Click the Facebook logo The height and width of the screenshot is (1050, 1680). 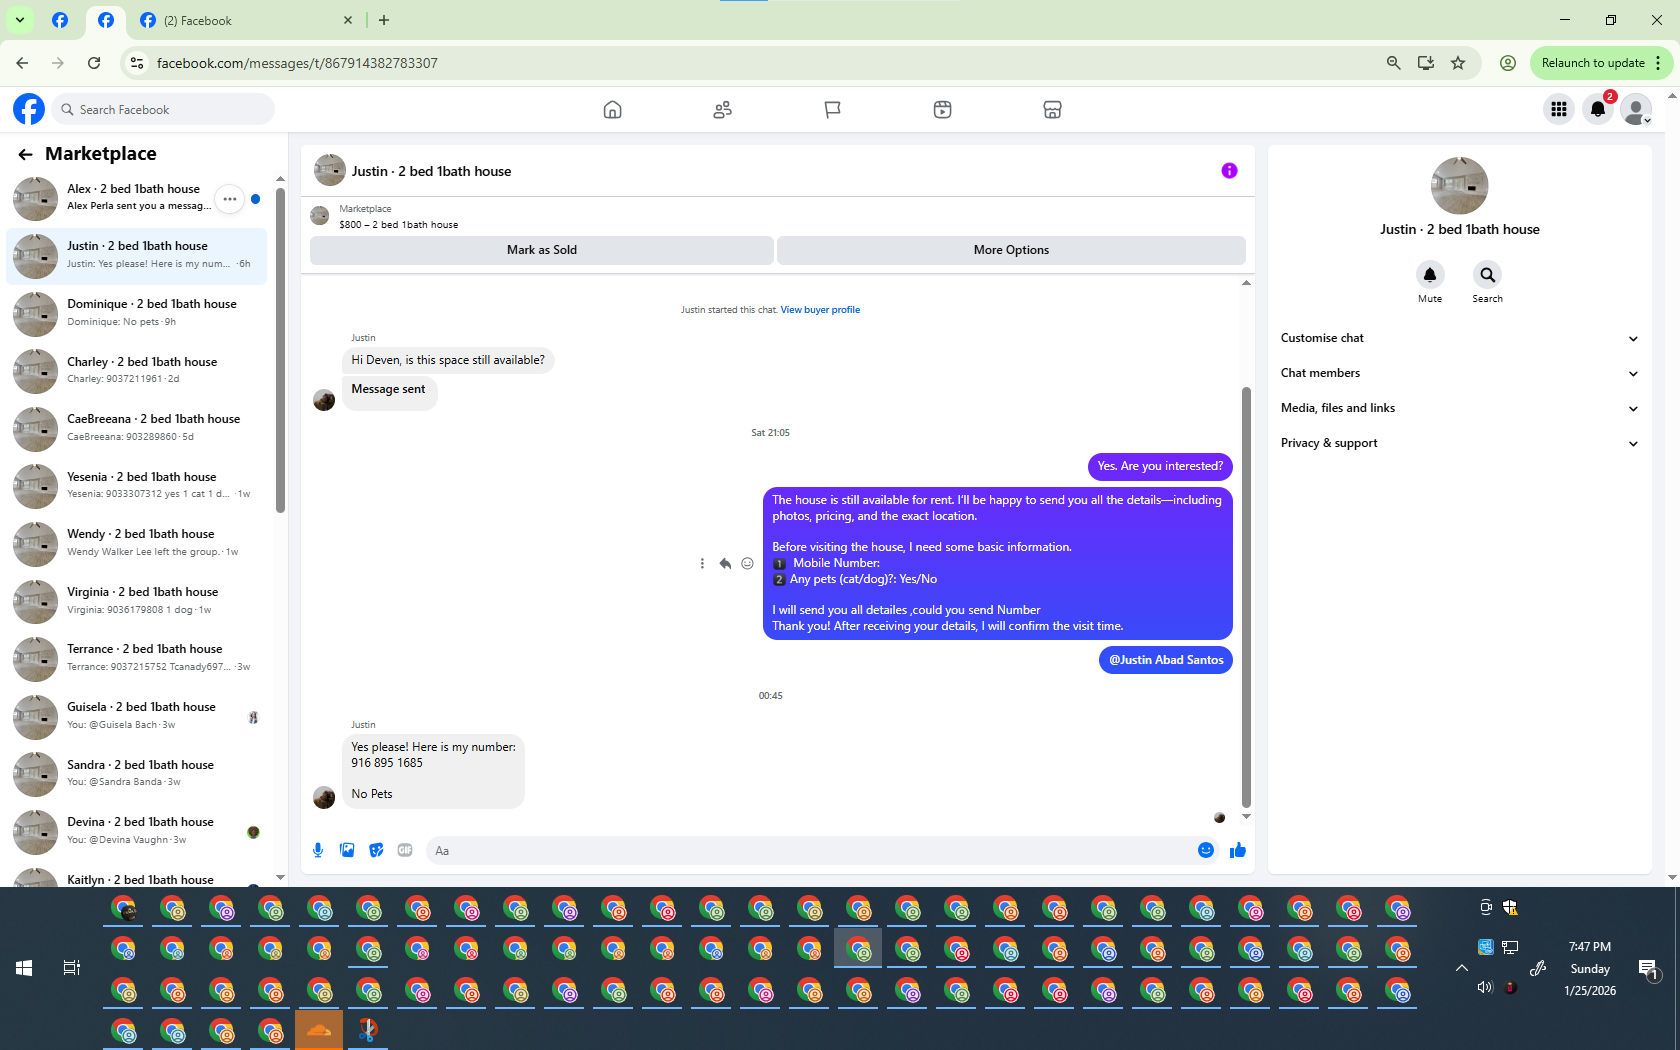click(x=29, y=109)
